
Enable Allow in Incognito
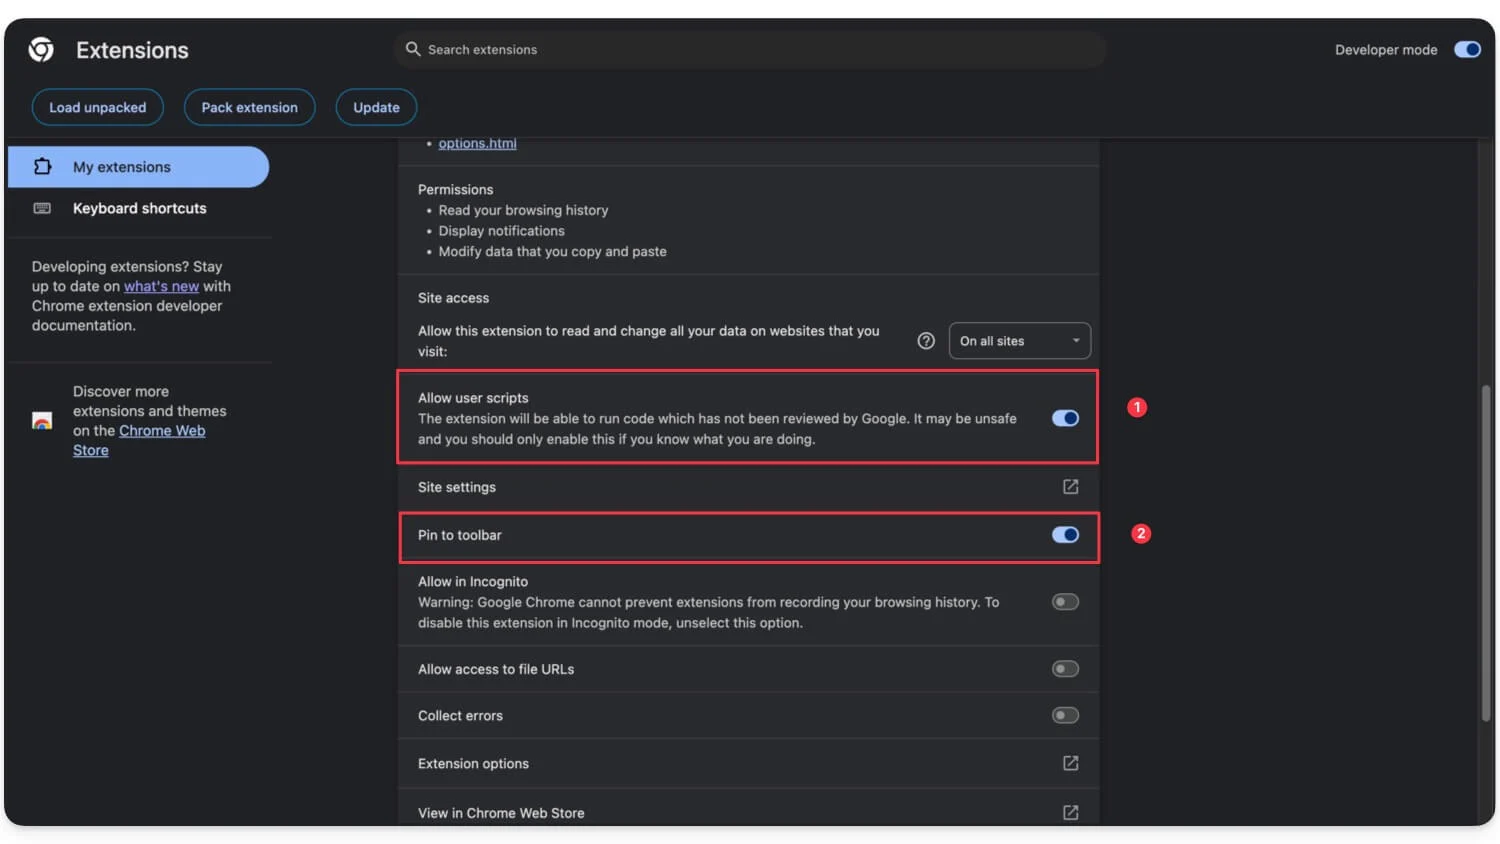coord(1065,601)
